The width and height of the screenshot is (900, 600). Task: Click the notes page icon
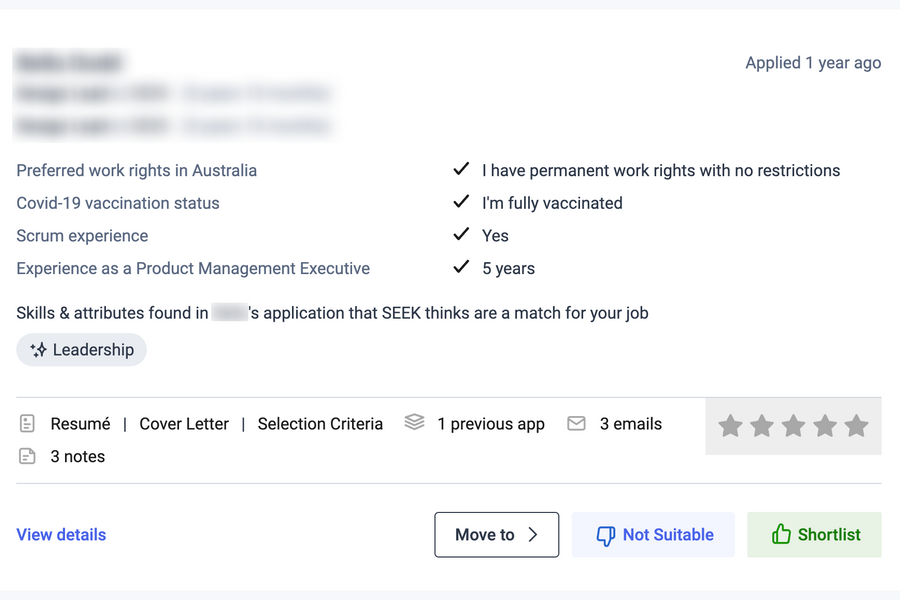[27, 457]
